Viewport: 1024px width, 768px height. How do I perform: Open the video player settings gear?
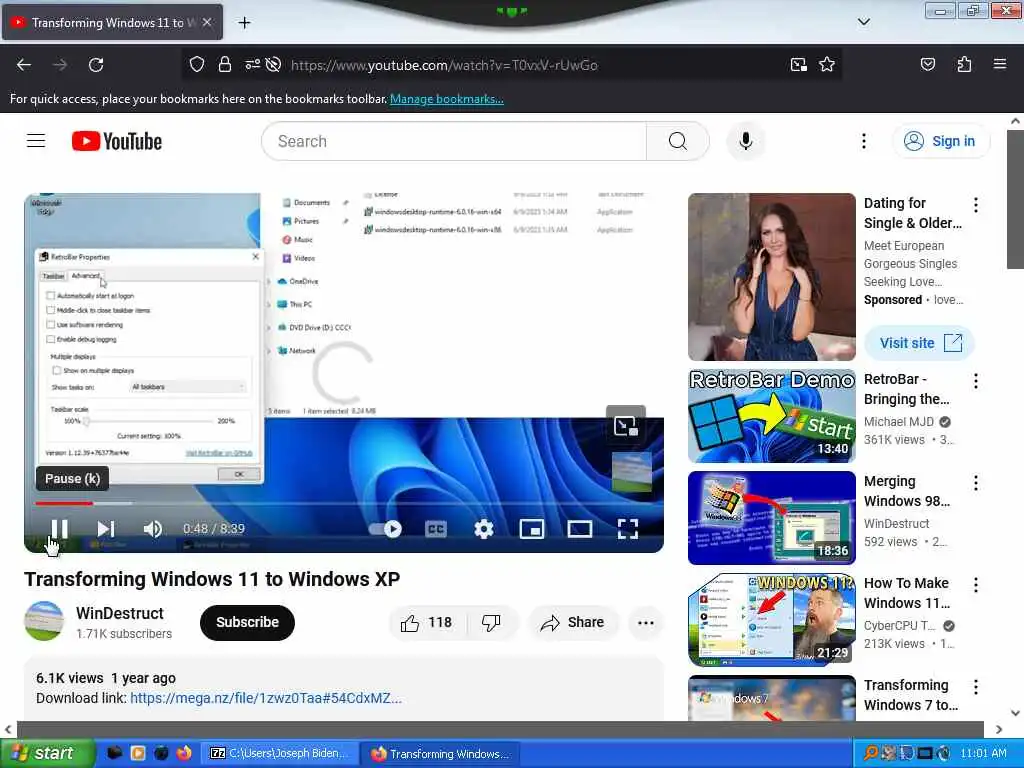click(x=483, y=529)
